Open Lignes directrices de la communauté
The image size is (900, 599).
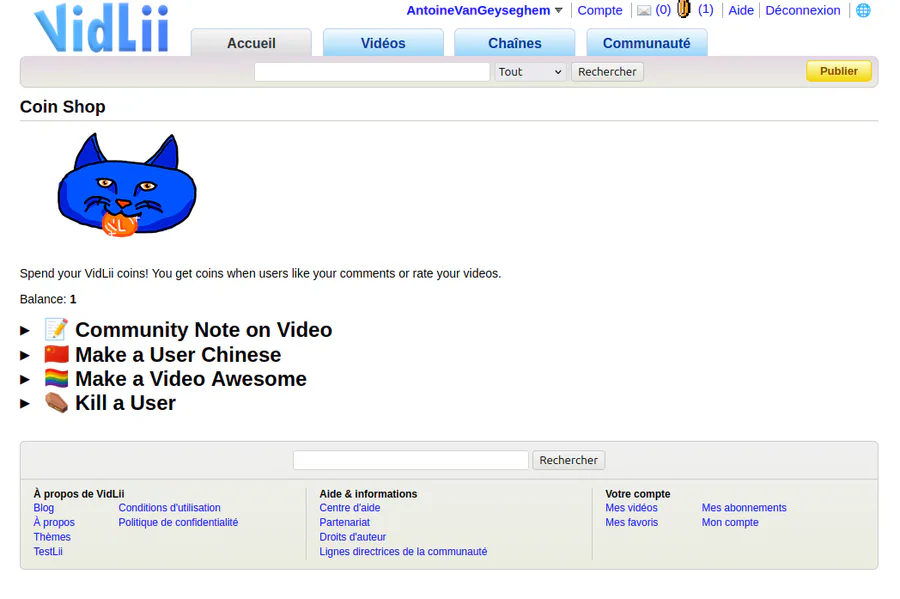tap(403, 551)
